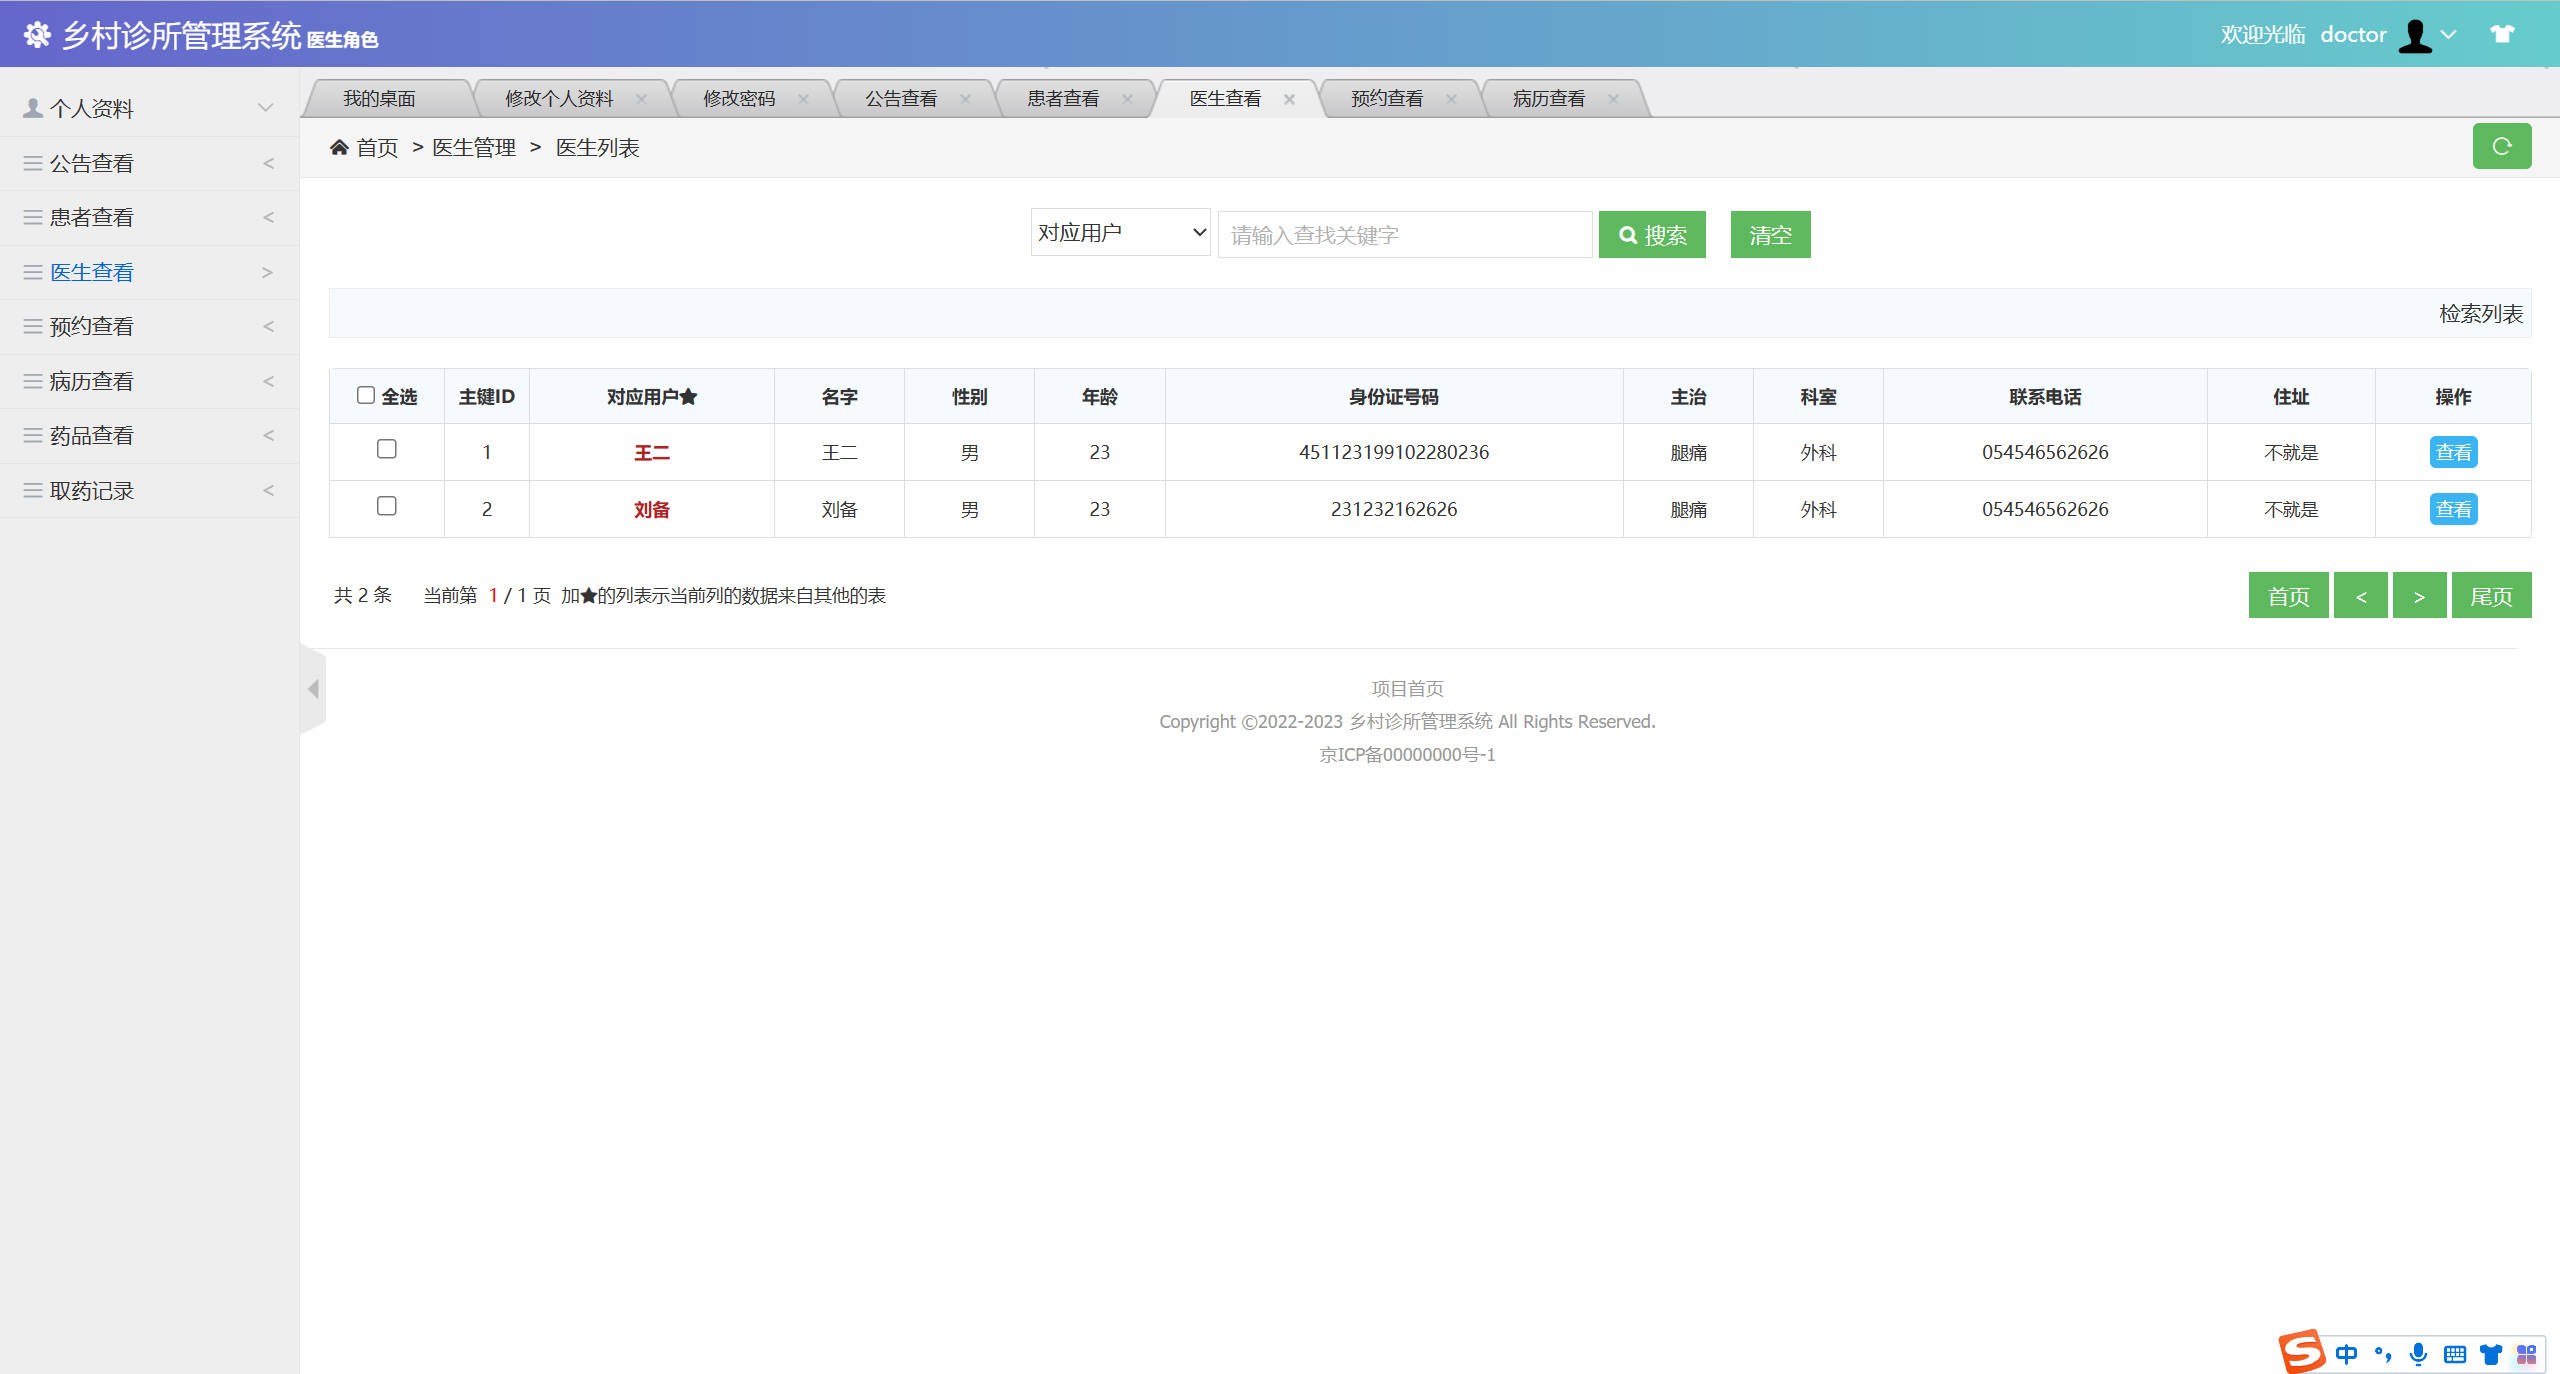Click the left panel collapse slider handle
This screenshot has width=2560, height=1374.
313,690
